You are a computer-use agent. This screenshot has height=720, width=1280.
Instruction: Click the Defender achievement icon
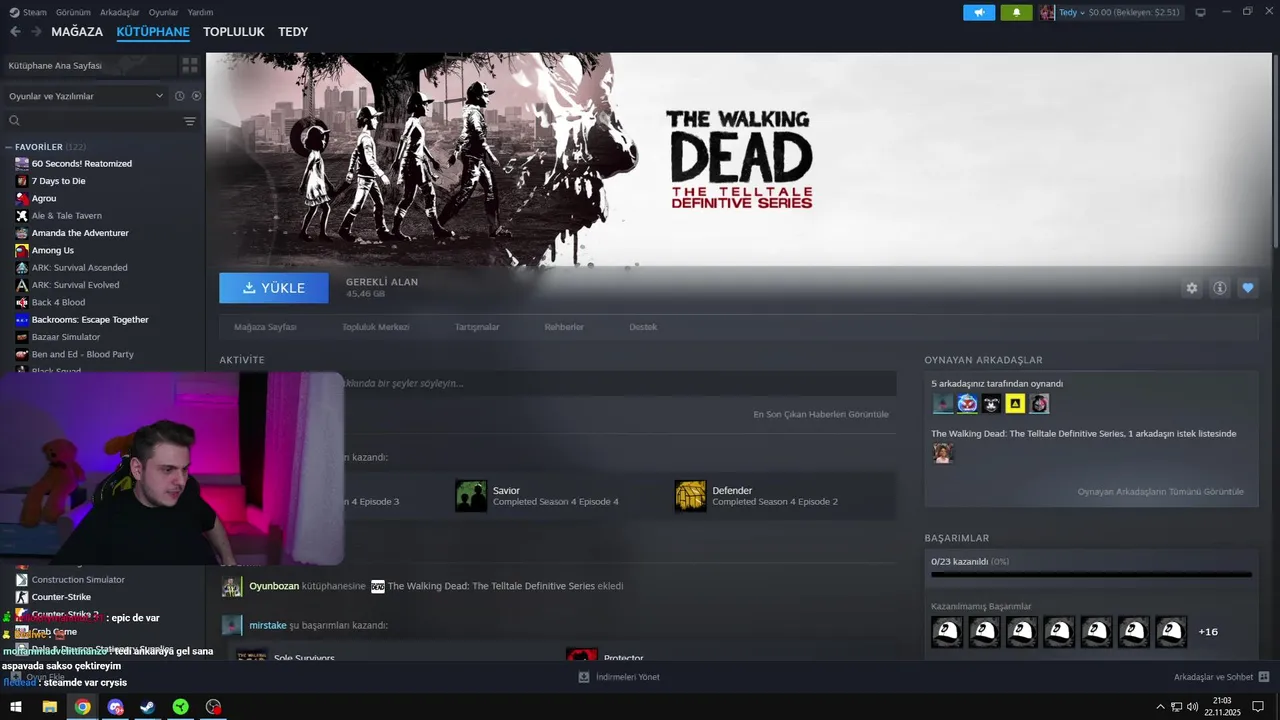tap(690, 495)
